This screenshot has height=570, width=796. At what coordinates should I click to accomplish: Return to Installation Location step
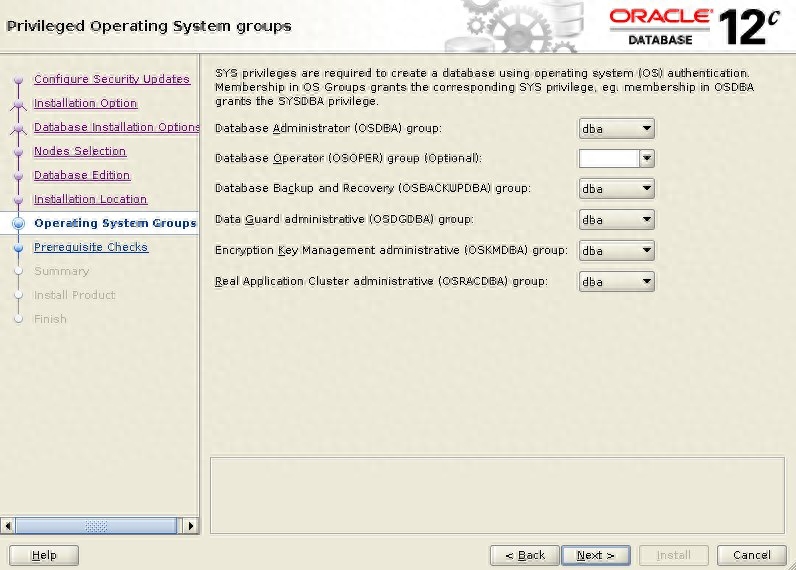pyautogui.click(x=90, y=199)
